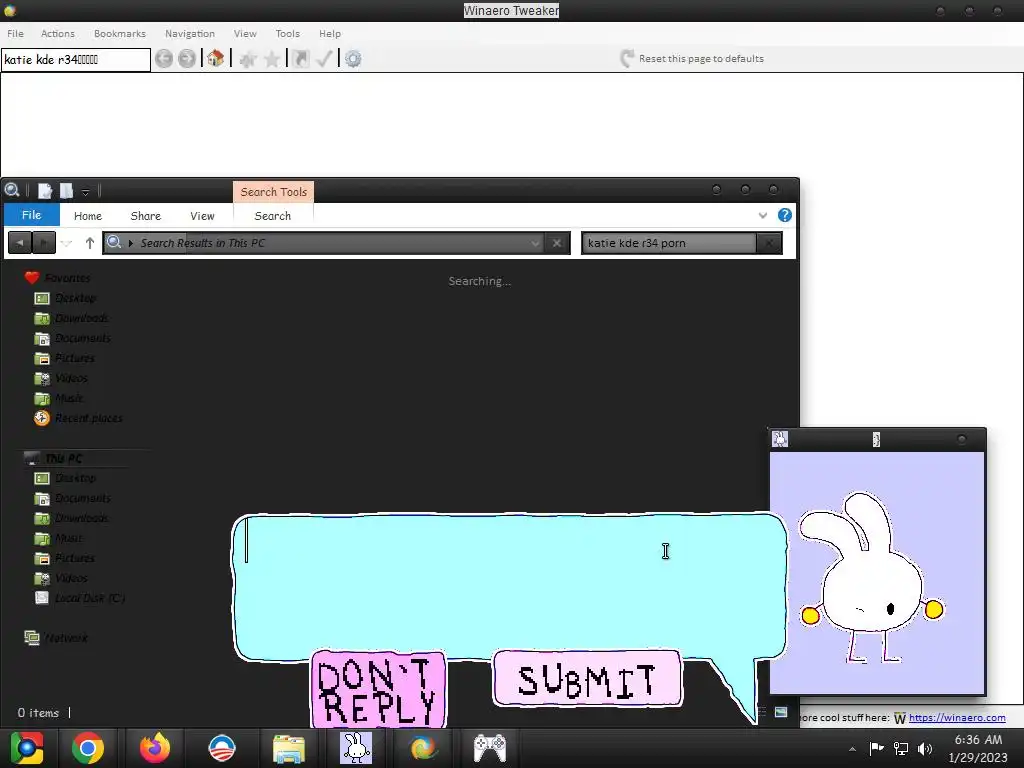Viewport: 1024px width, 768px height.
Task: Switch to the Explorer Home tab
Action: pos(88,216)
